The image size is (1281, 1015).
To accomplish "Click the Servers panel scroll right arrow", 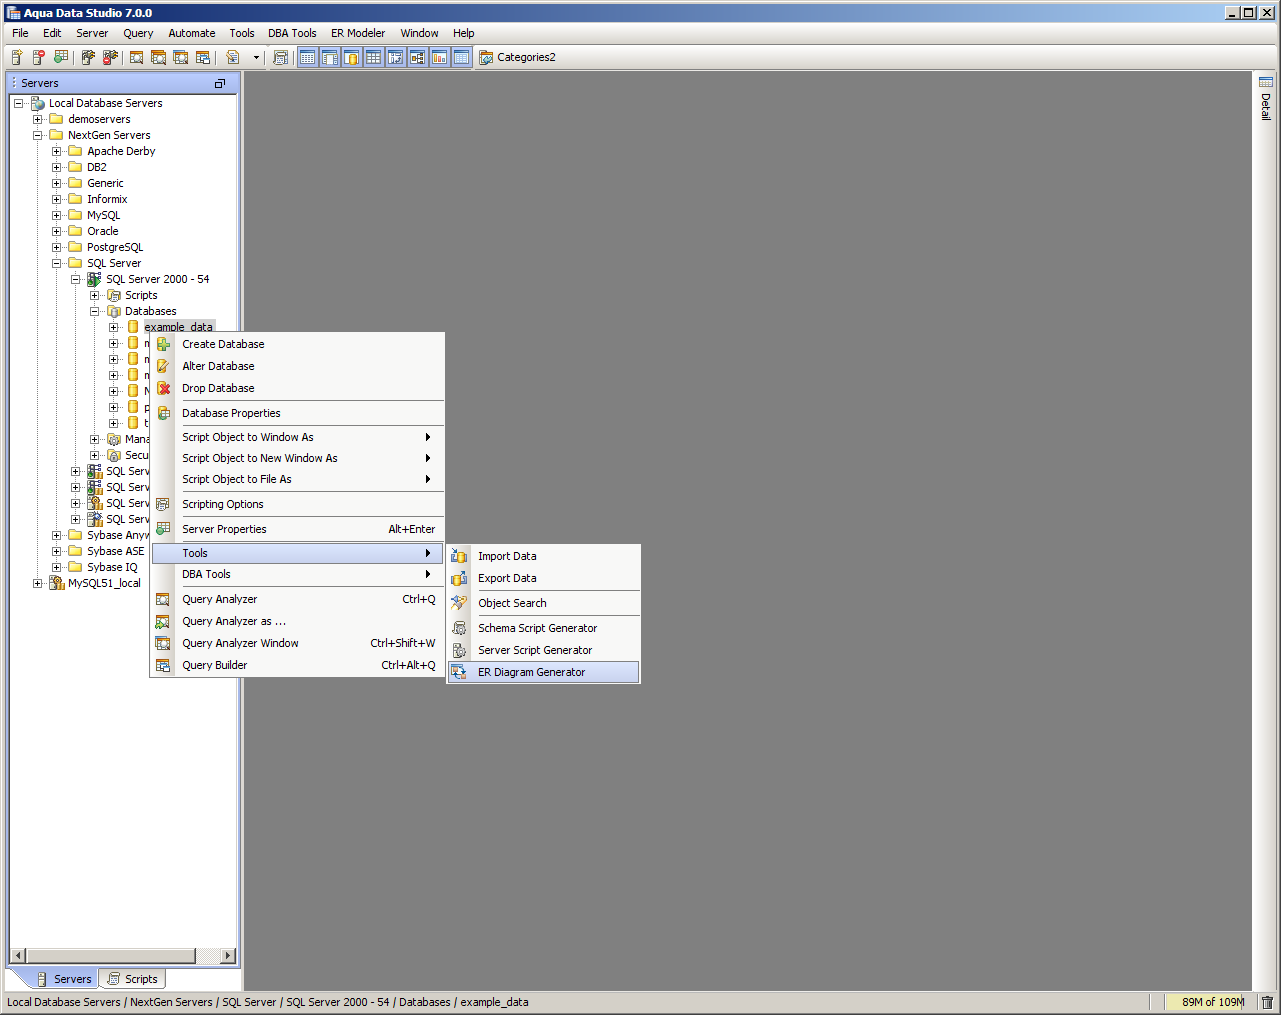I will pyautogui.click(x=229, y=955).
